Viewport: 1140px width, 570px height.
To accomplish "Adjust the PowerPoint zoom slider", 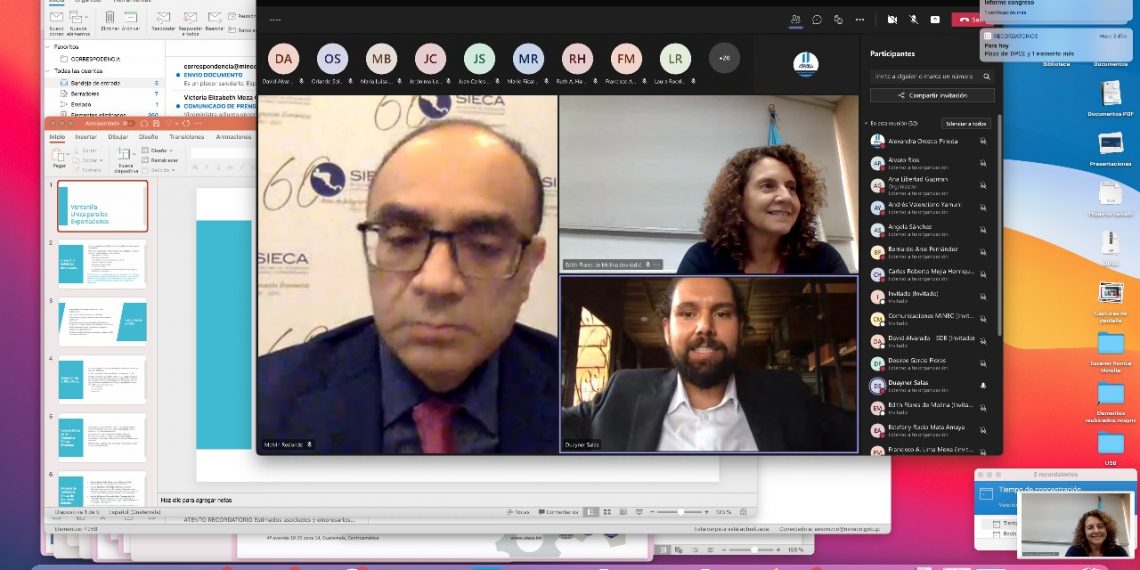I will (682, 511).
